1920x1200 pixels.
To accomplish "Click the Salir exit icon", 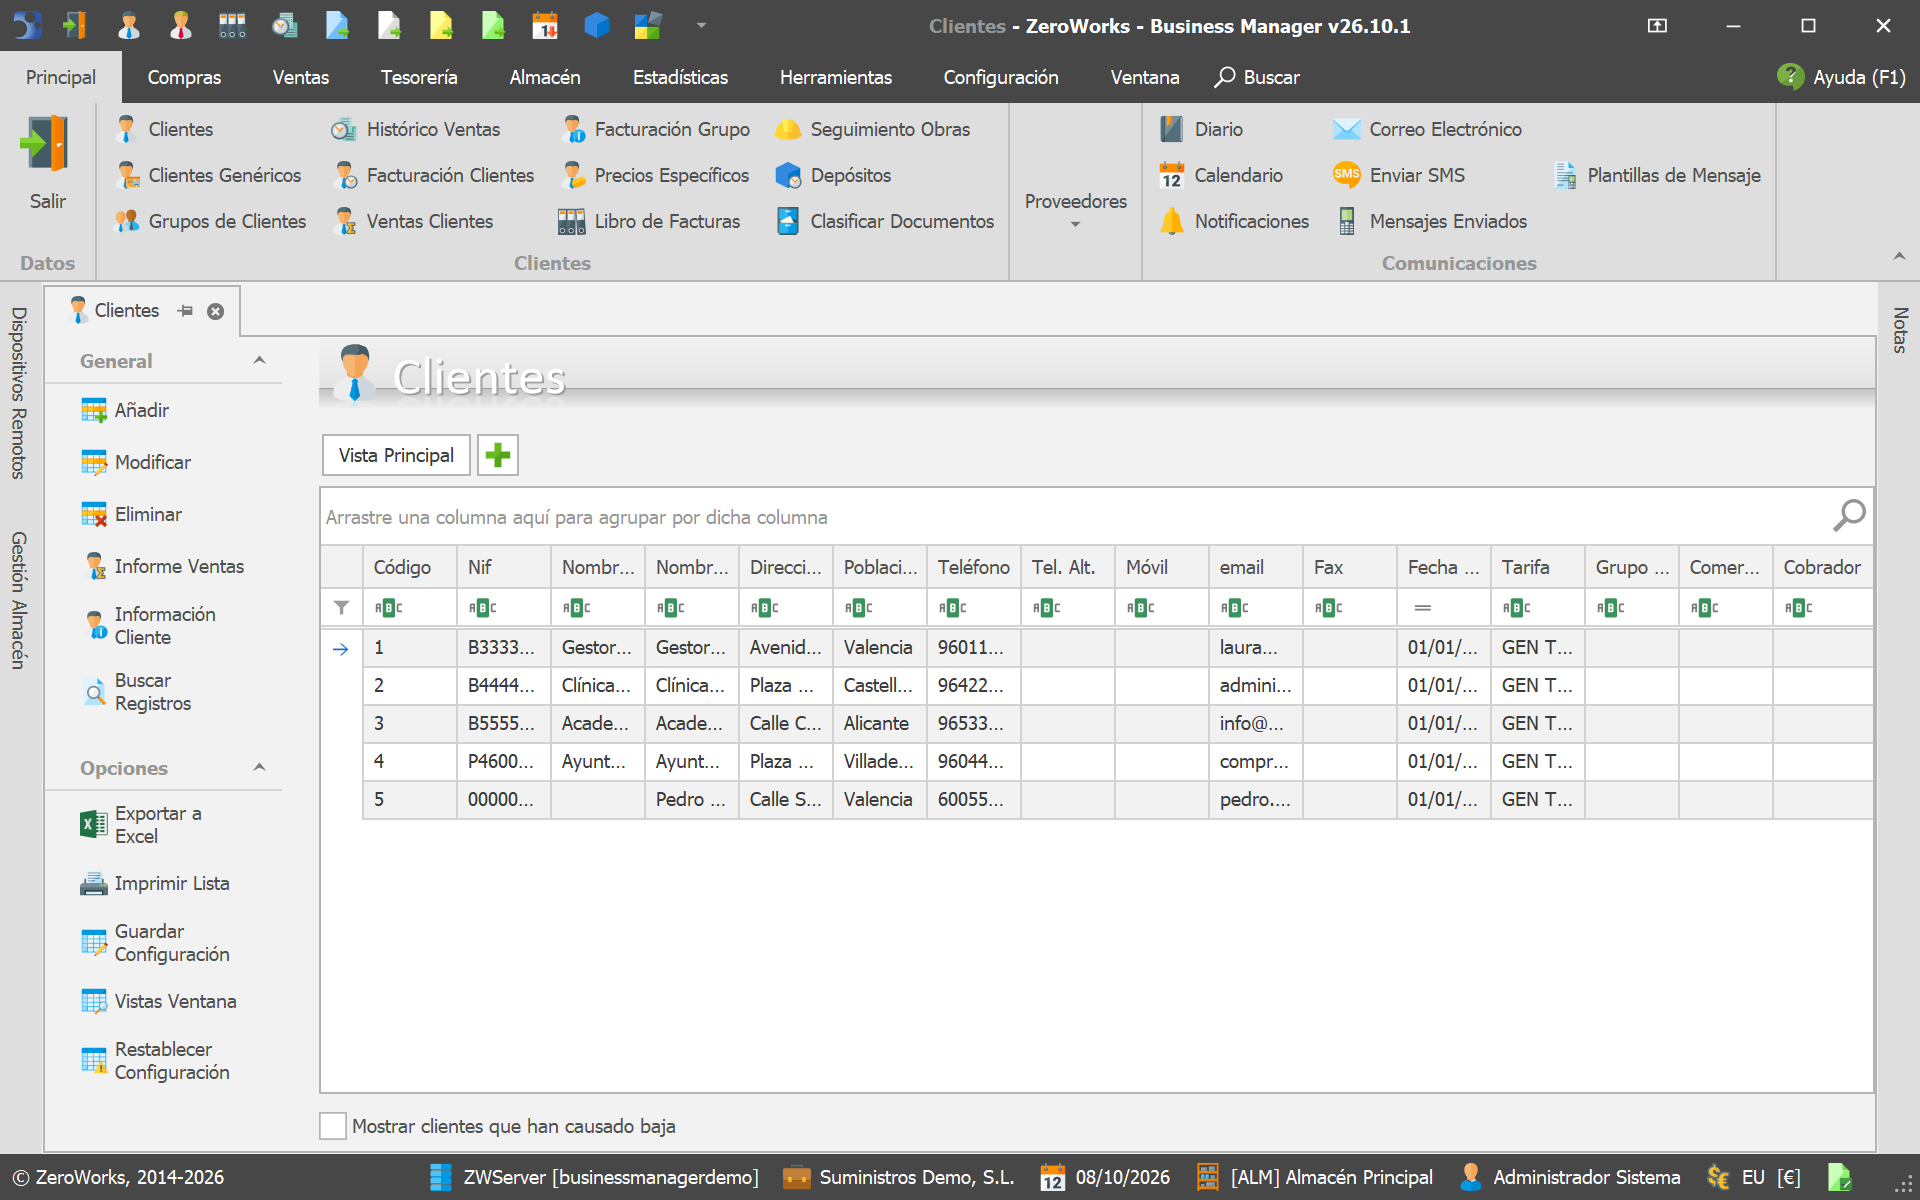I will [x=46, y=144].
